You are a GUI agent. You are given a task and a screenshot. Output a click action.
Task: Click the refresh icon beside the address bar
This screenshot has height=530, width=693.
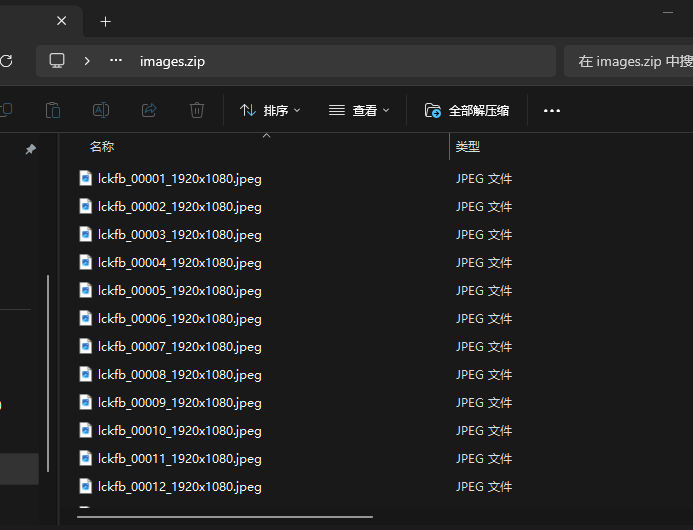(x=6, y=61)
